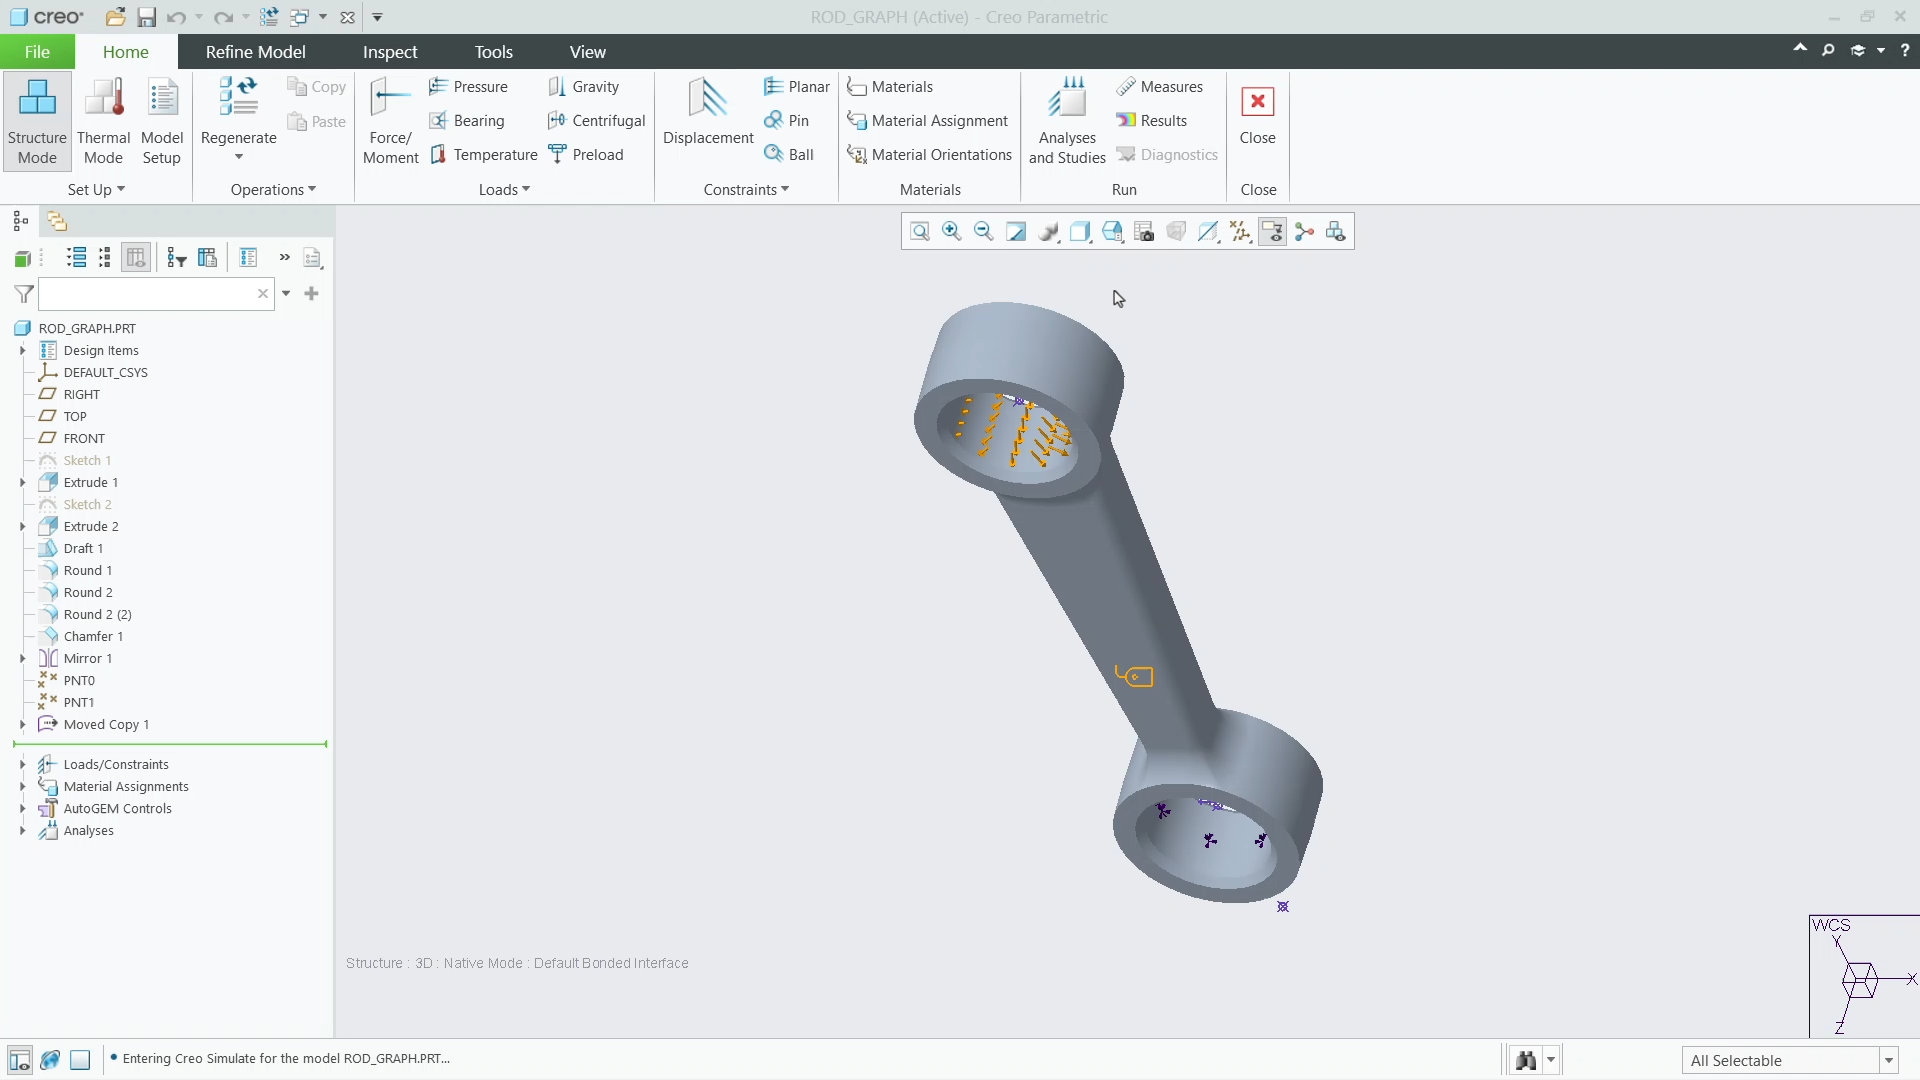Screen dimensions: 1920x1080
Task: Toggle datum display filters icon
Action: (x=1240, y=232)
